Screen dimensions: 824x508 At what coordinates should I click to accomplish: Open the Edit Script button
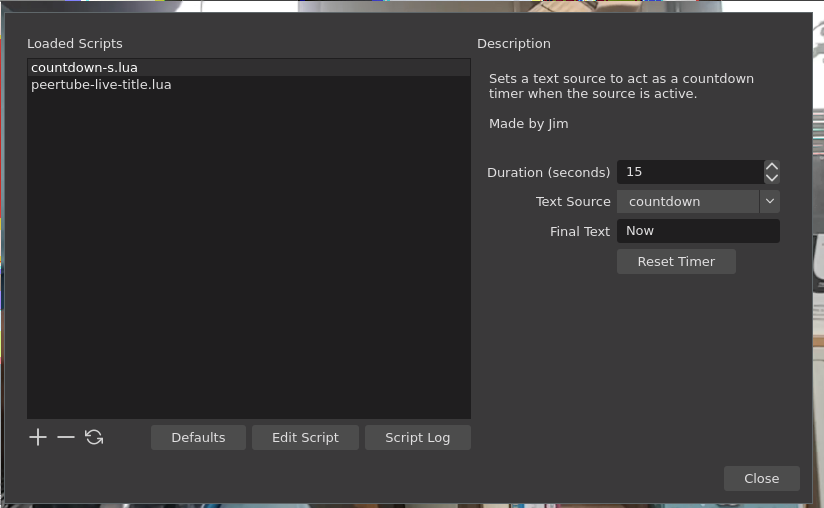tap(305, 437)
